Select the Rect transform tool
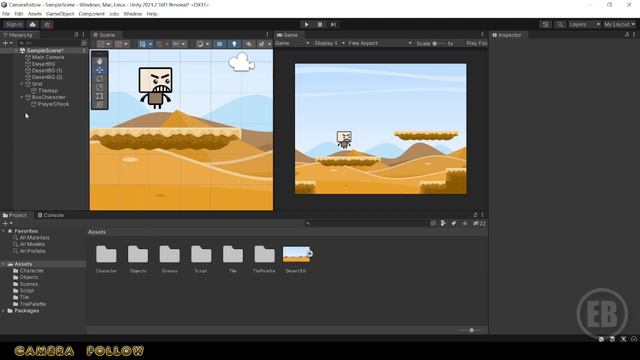640x360 pixels. (x=100, y=96)
